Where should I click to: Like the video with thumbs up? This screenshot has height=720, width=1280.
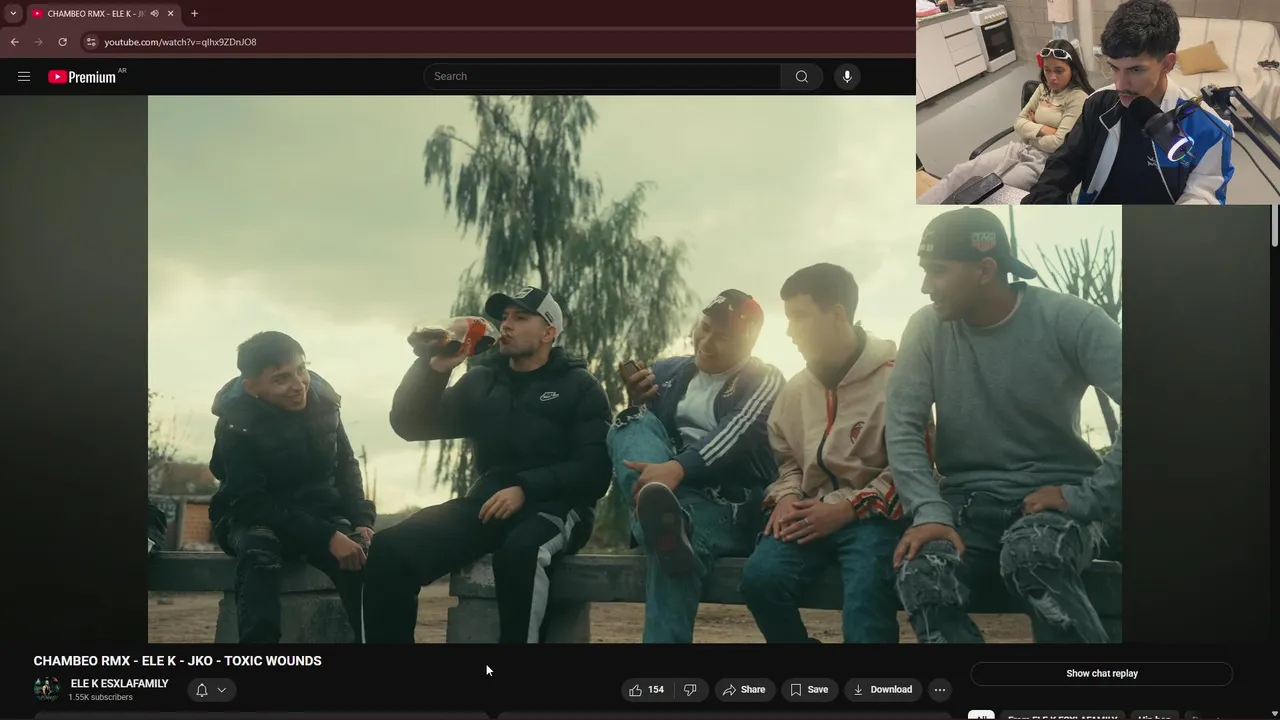[x=647, y=689]
